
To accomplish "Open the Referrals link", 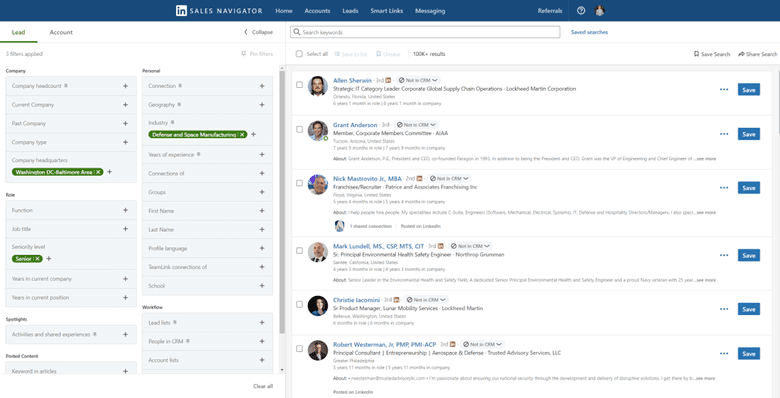I will pyautogui.click(x=550, y=10).
